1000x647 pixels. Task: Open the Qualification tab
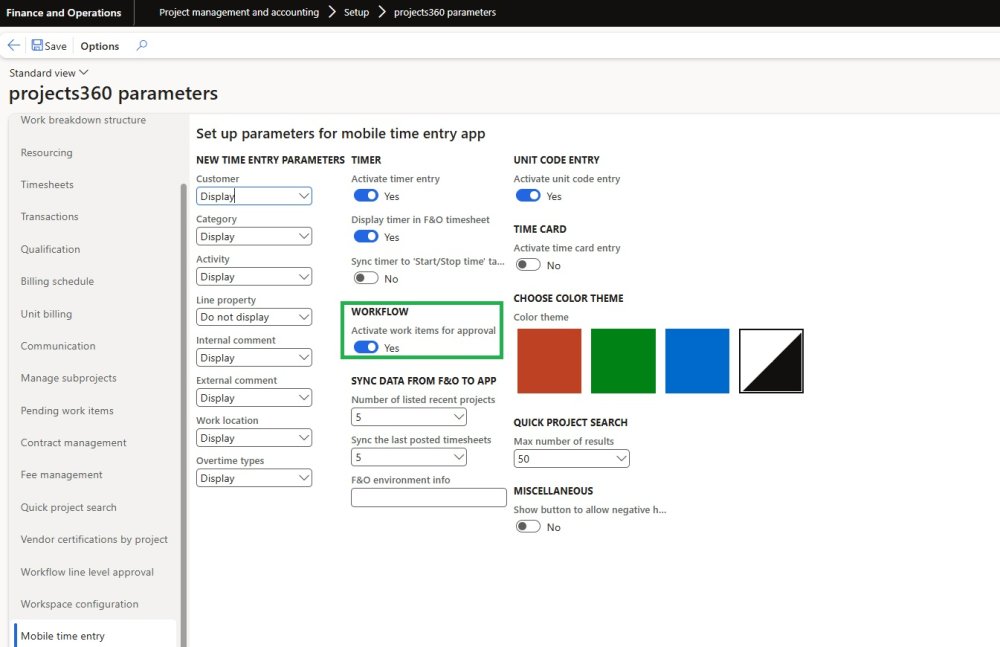click(x=50, y=249)
